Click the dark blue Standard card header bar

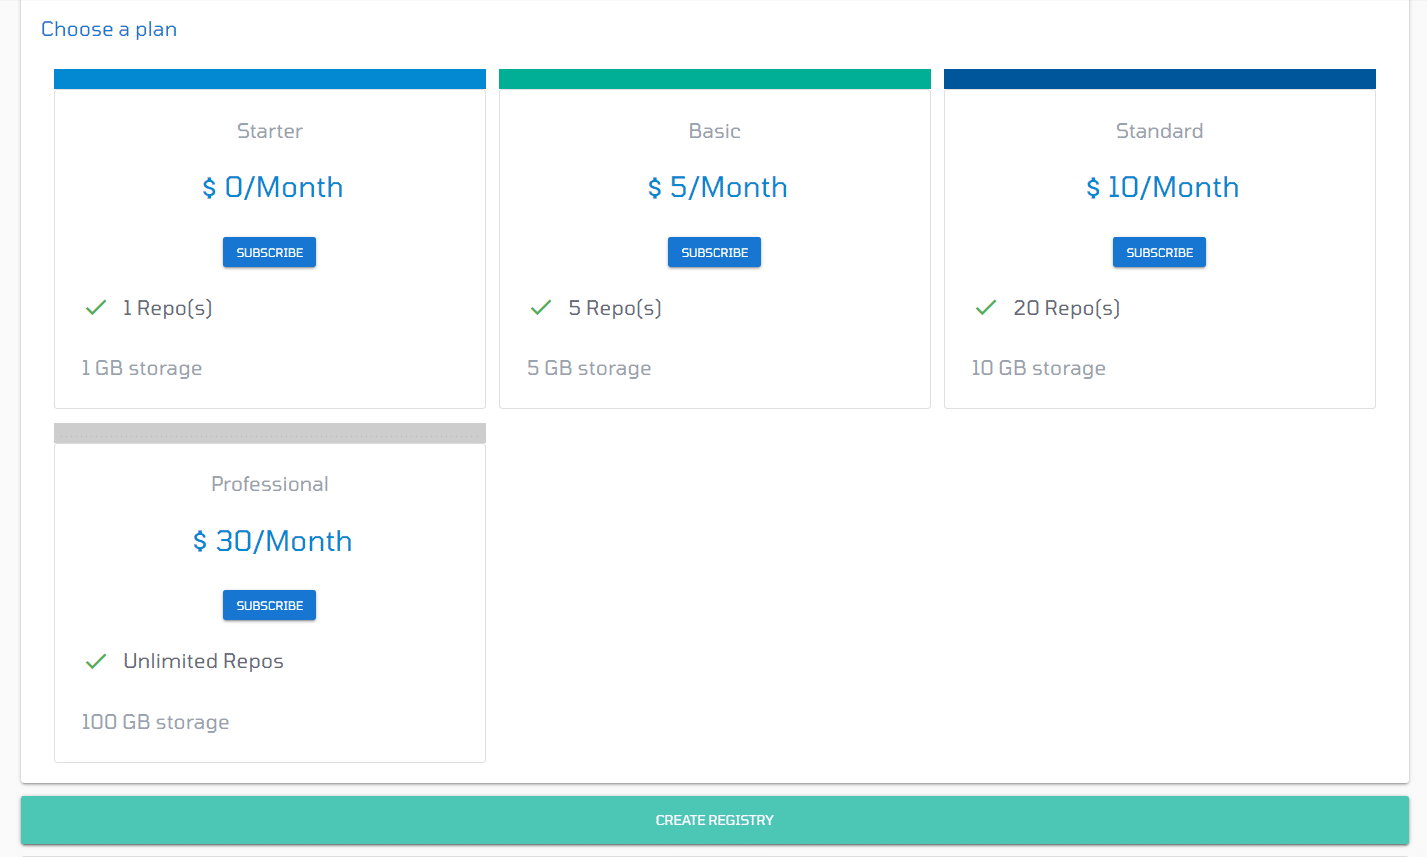point(1160,79)
